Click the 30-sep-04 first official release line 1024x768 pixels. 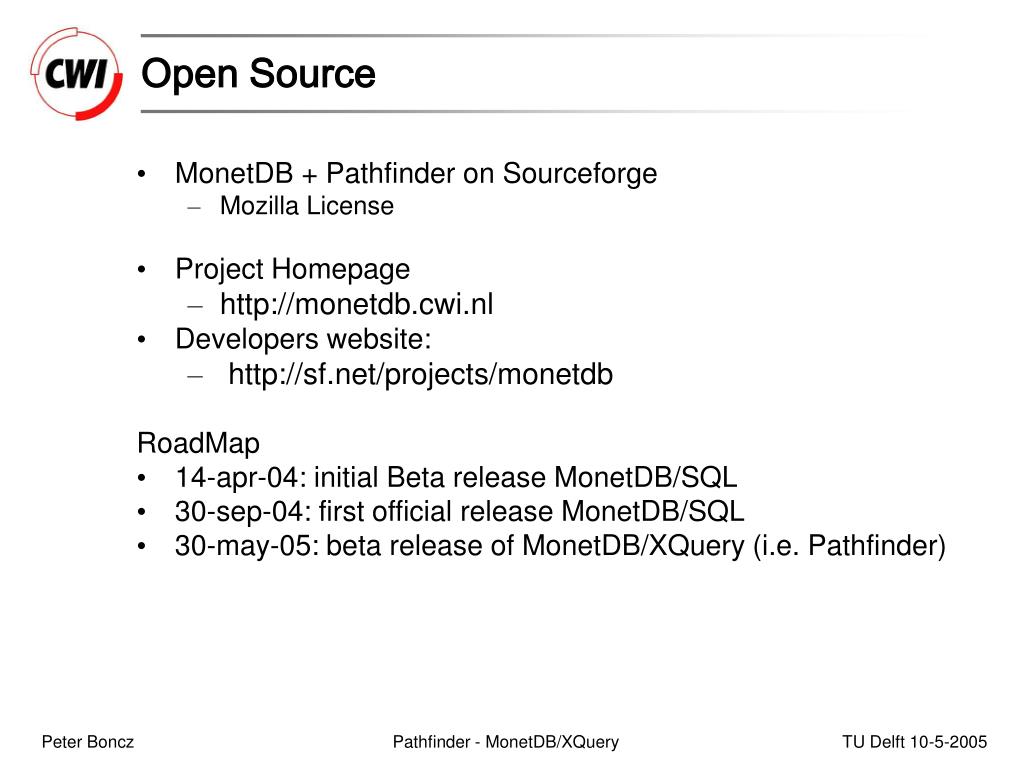tap(459, 511)
